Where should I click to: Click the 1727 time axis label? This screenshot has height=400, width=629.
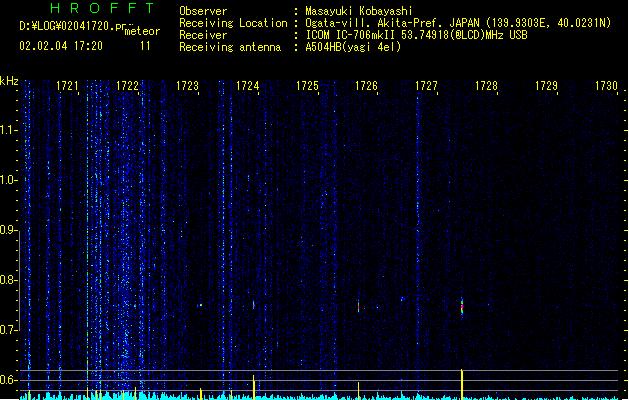coord(426,86)
